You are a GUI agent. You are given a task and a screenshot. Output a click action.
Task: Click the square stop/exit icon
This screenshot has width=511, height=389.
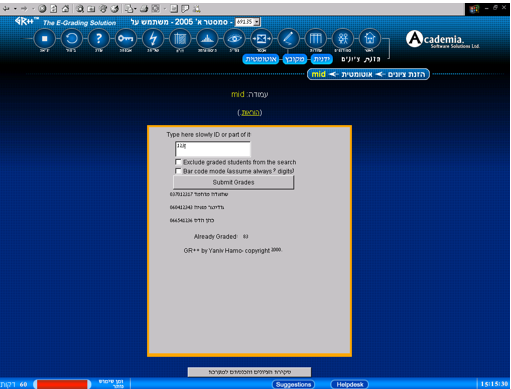44,39
